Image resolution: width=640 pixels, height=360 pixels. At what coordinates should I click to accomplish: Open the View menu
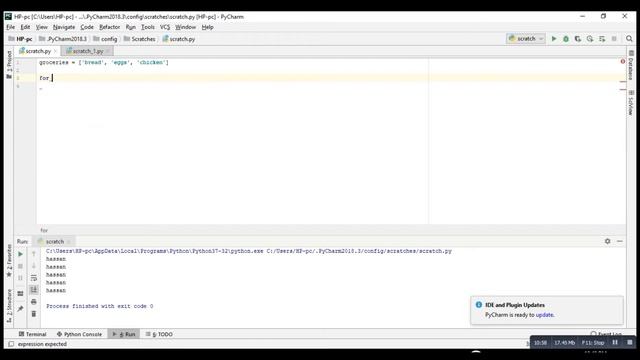click(42, 27)
